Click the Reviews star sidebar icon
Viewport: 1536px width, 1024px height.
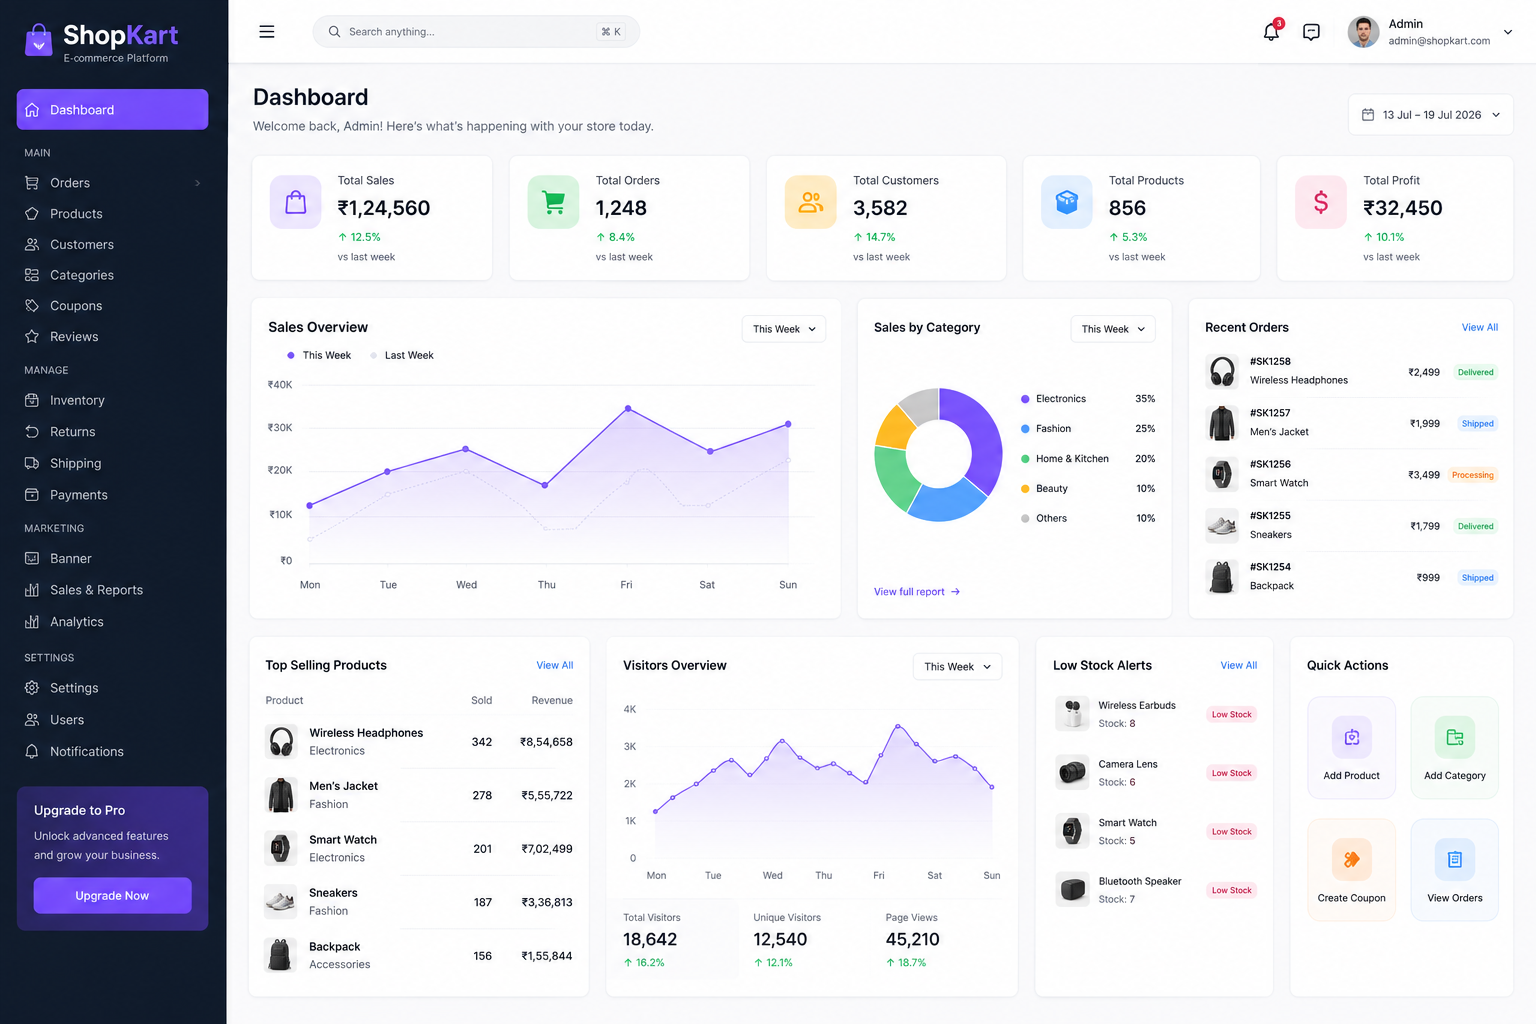click(32, 337)
